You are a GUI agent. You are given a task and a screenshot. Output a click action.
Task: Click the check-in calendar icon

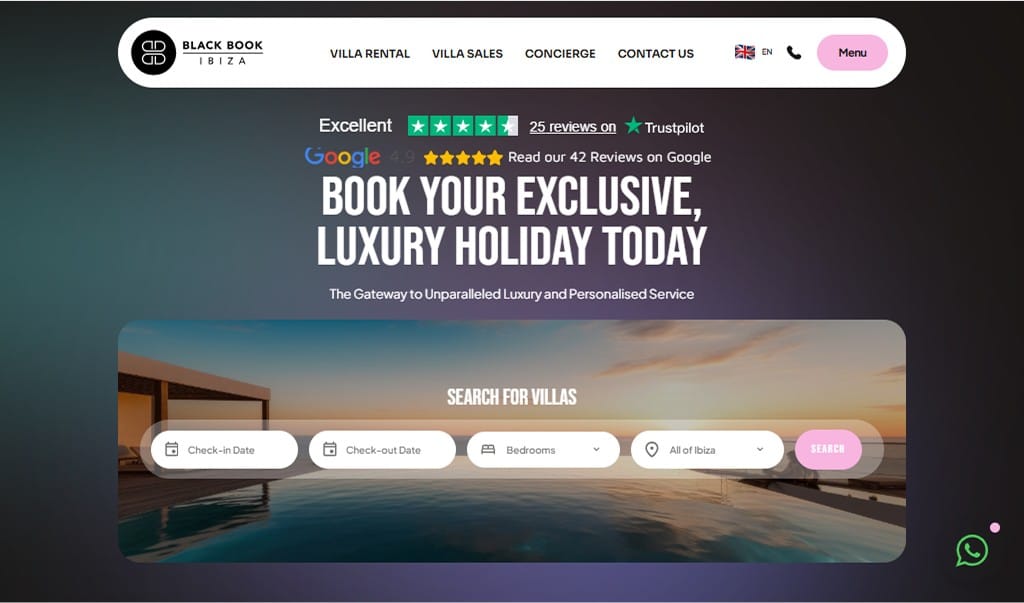coord(172,449)
